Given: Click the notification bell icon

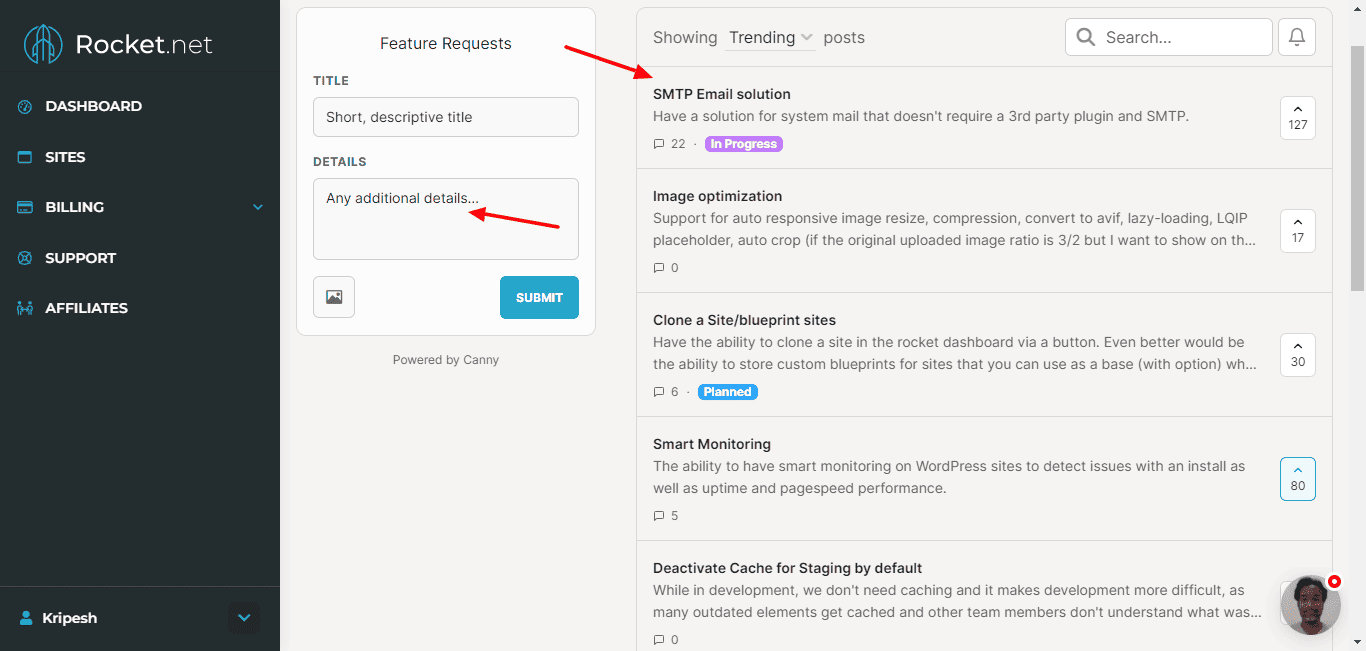Looking at the screenshot, I should 1296,37.
